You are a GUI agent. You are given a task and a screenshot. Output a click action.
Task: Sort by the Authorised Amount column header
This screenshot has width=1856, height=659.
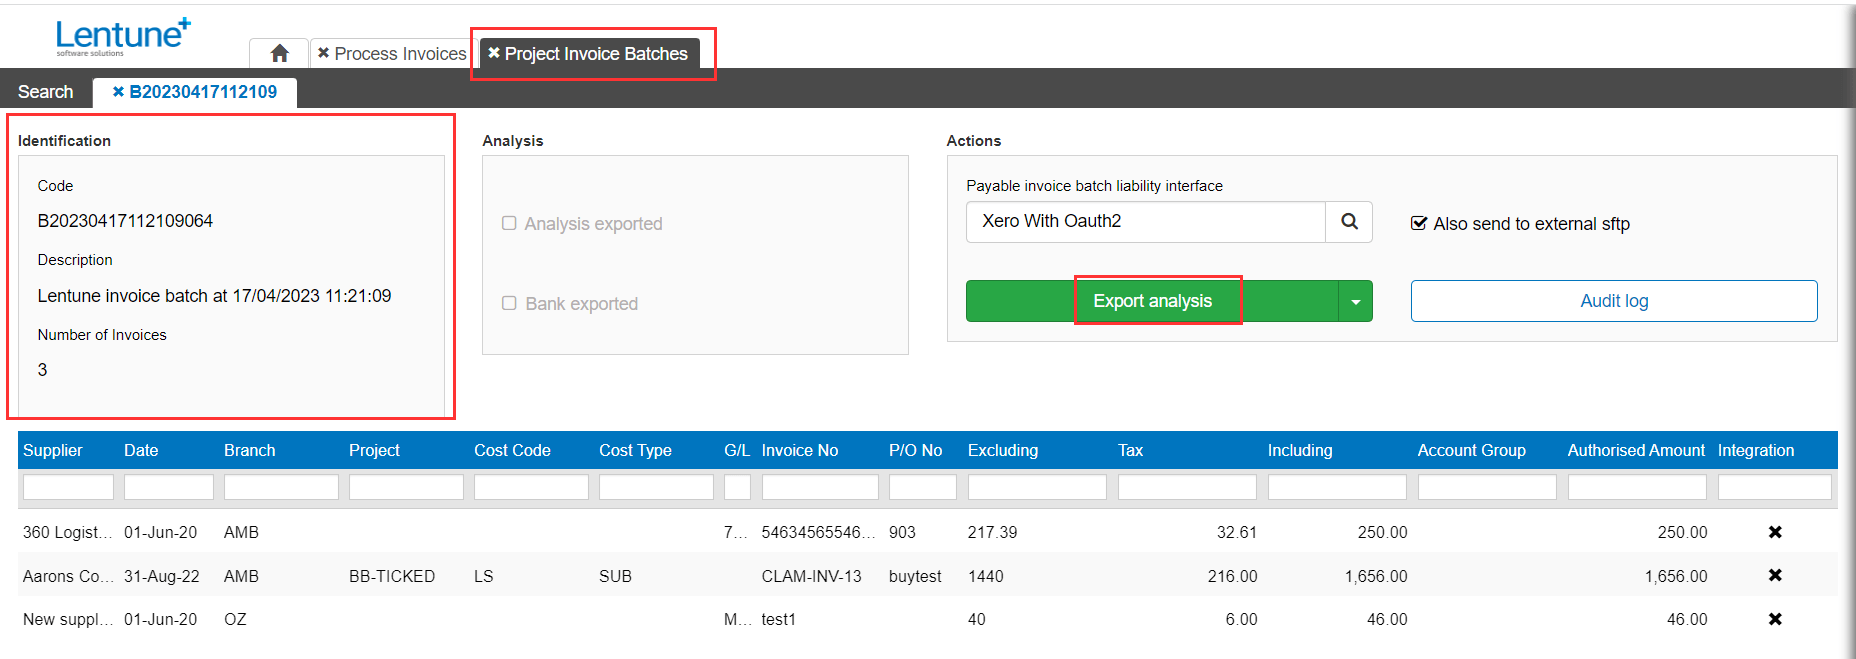click(1636, 450)
